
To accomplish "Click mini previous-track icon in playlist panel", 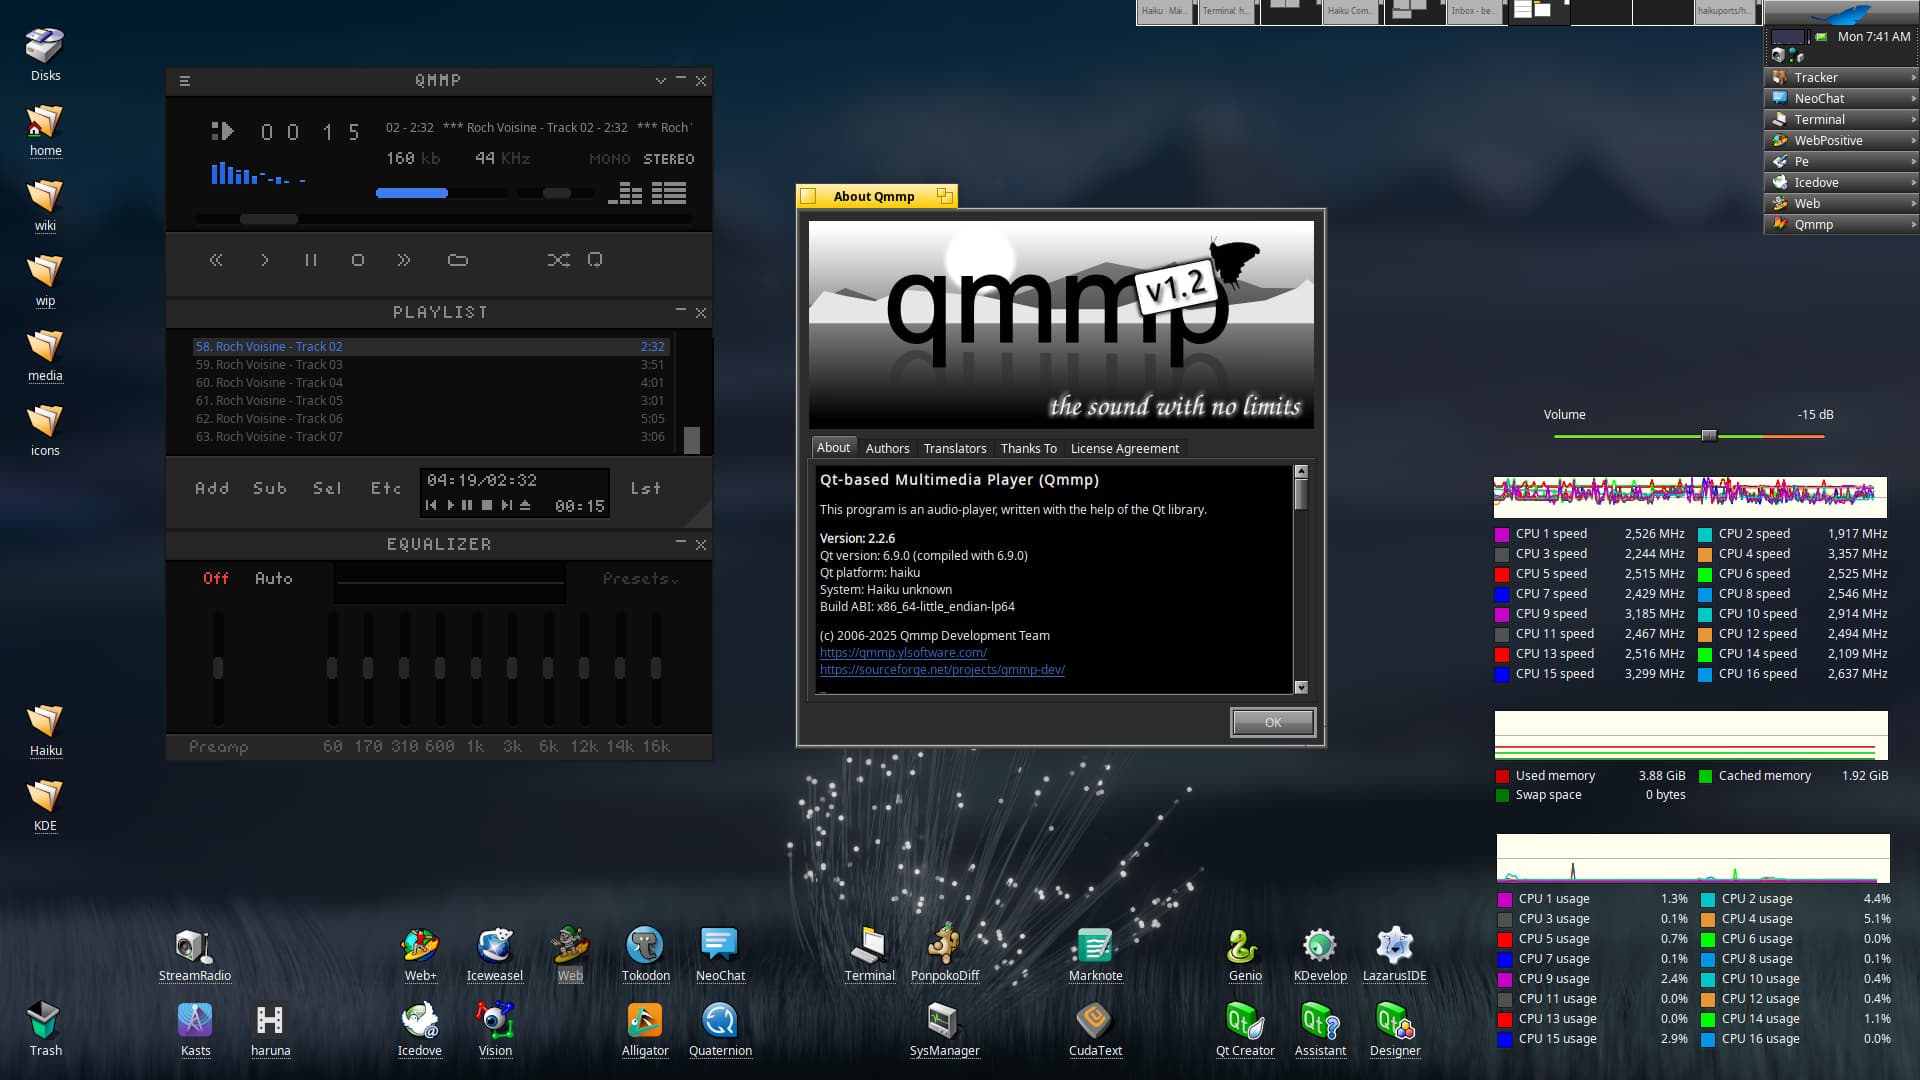I will coord(431,506).
